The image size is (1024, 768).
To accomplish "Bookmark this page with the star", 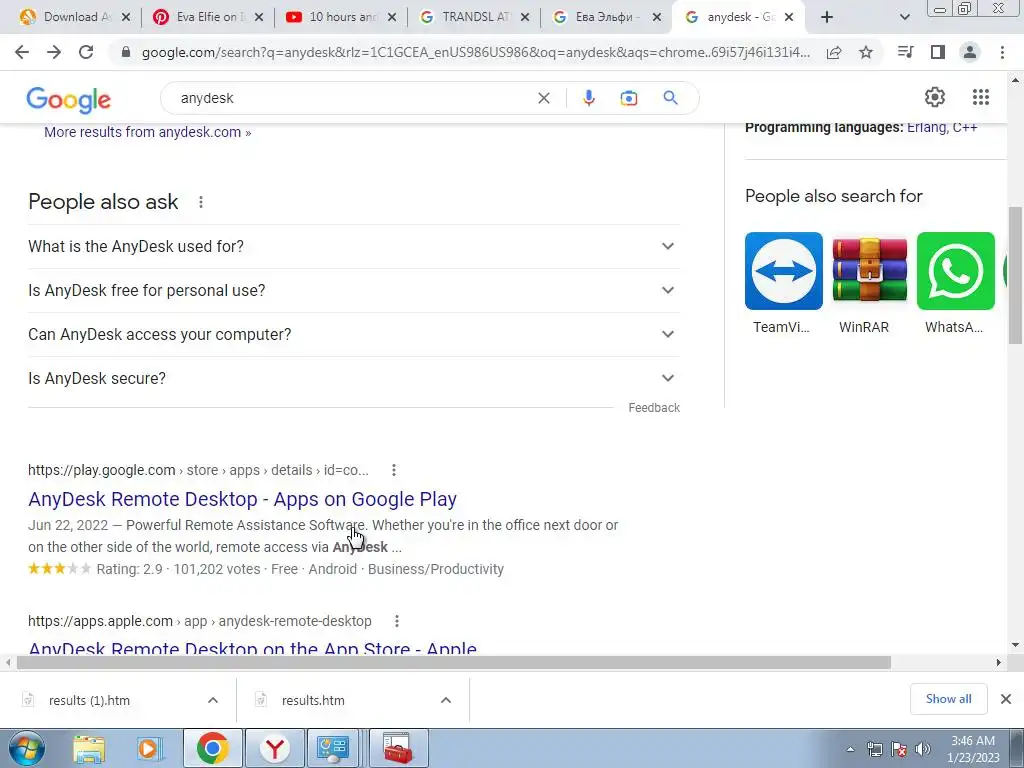I will coord(866,52).
